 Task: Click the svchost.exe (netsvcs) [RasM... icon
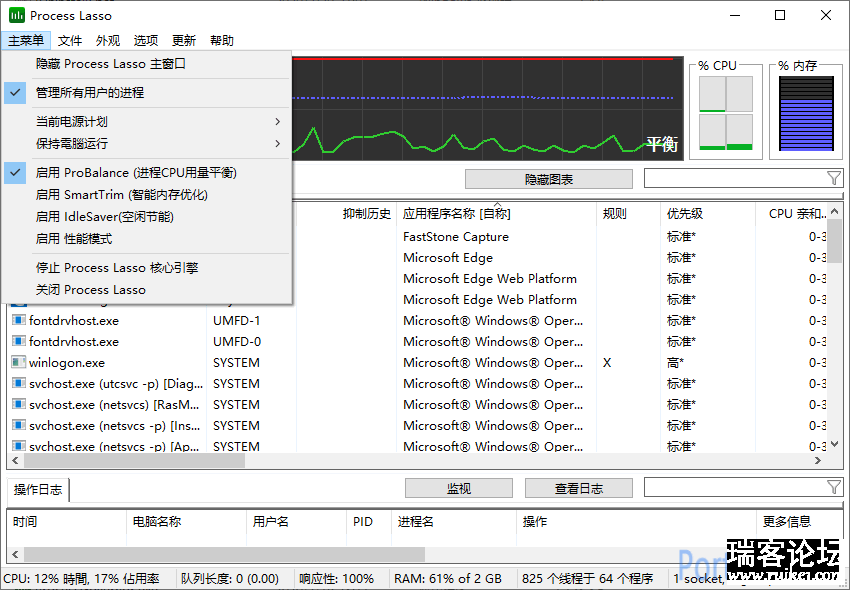pos(19,405)
